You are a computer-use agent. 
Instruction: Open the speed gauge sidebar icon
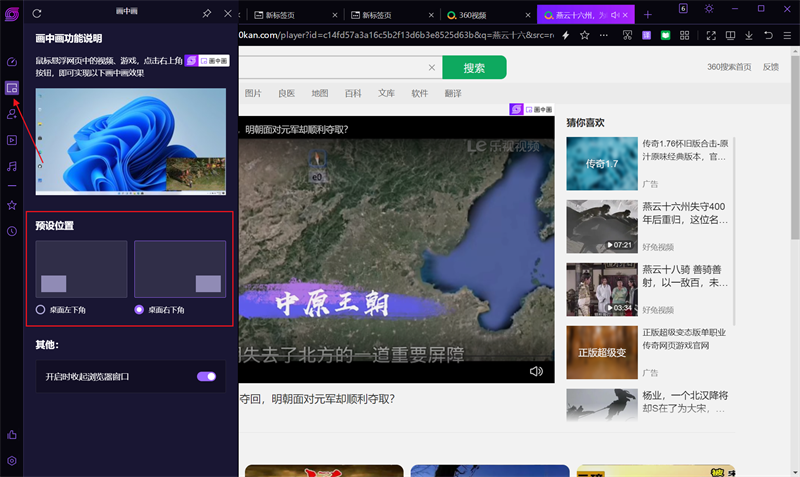[12, 62]
